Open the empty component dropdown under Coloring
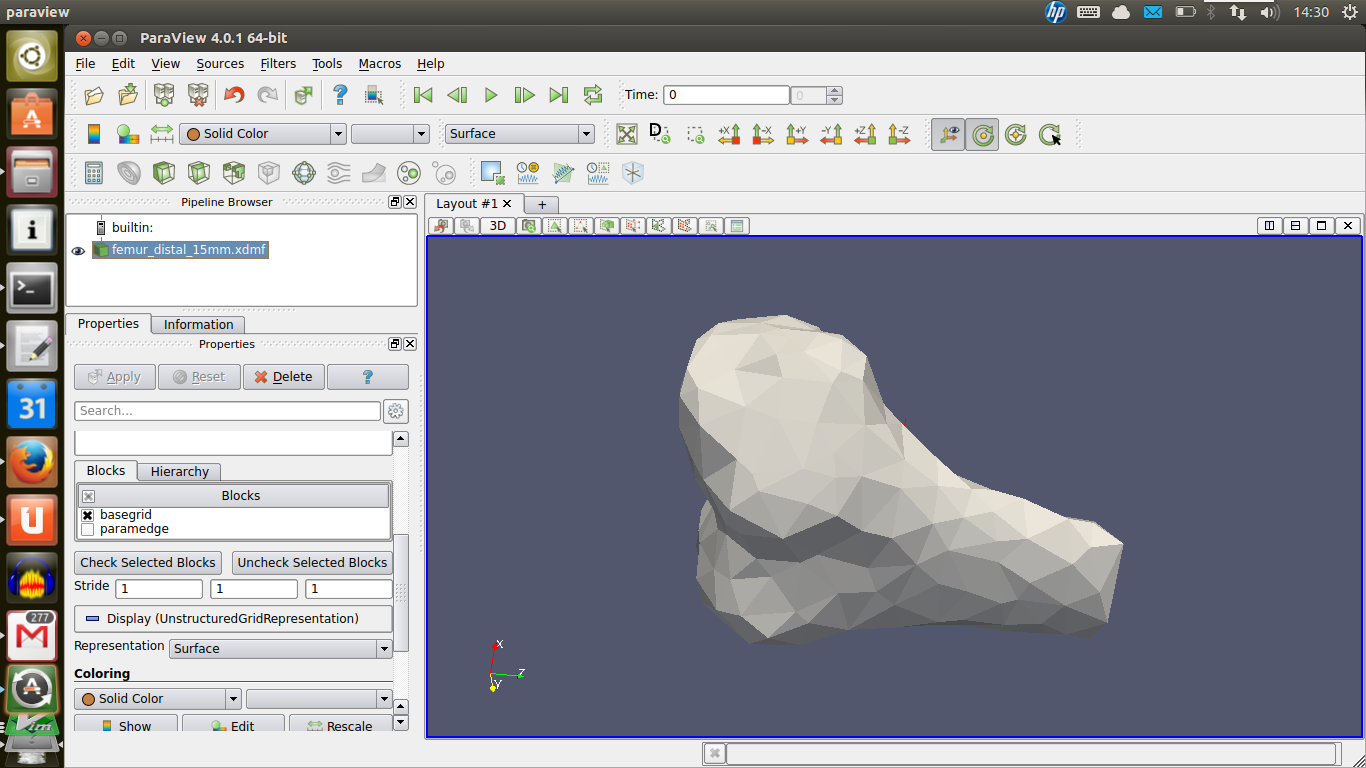Viewport: 1366px width, 768px height. click(x=319, y=699)
